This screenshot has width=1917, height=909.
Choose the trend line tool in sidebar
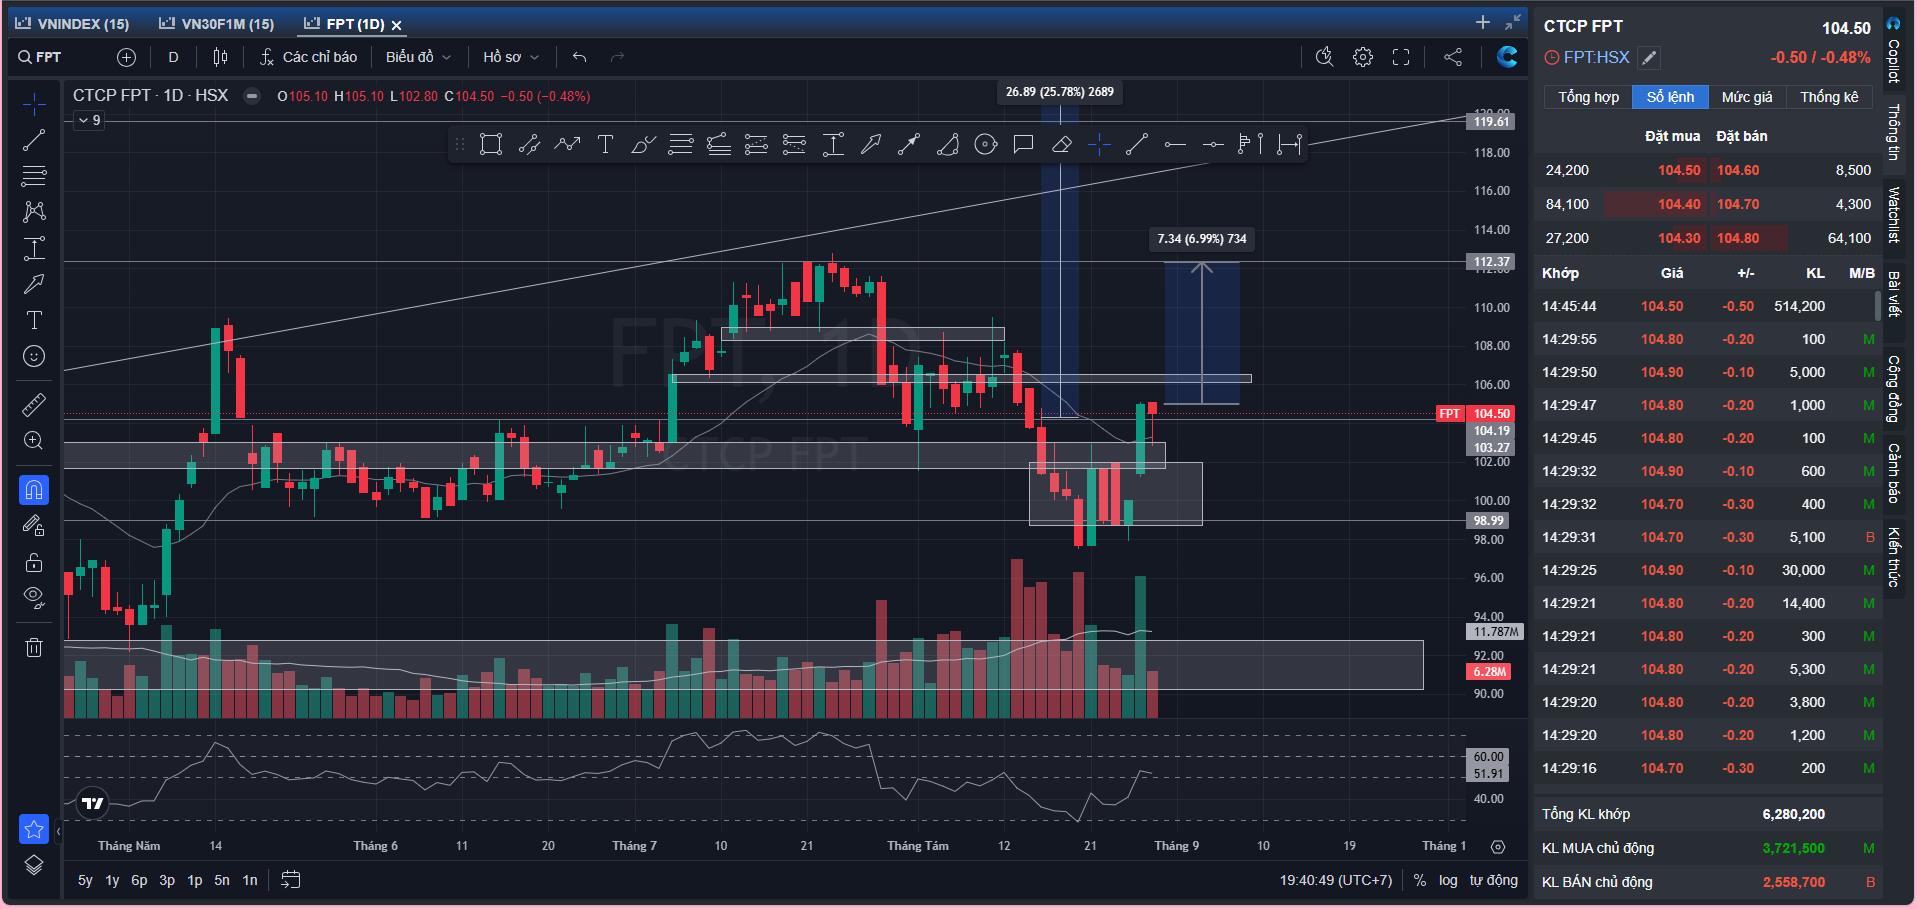(x=34, y=140)
